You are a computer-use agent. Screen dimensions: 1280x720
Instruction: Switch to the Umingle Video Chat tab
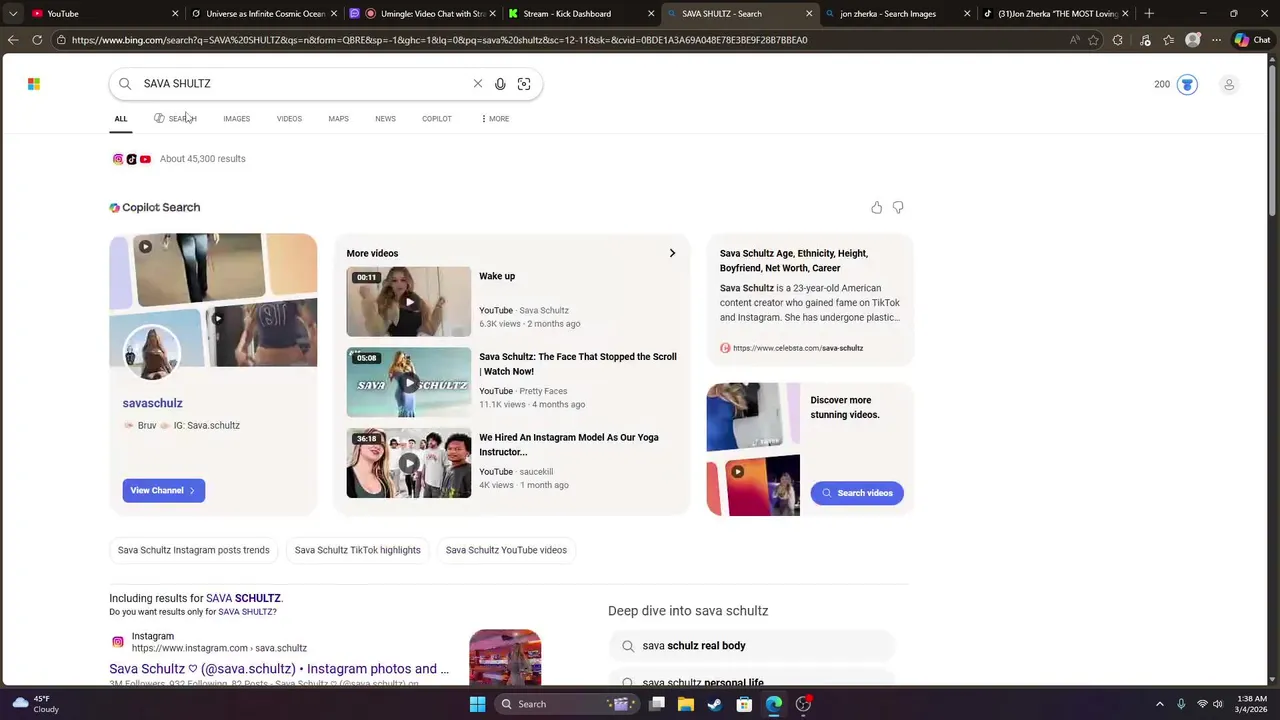(x=422, y=14)
